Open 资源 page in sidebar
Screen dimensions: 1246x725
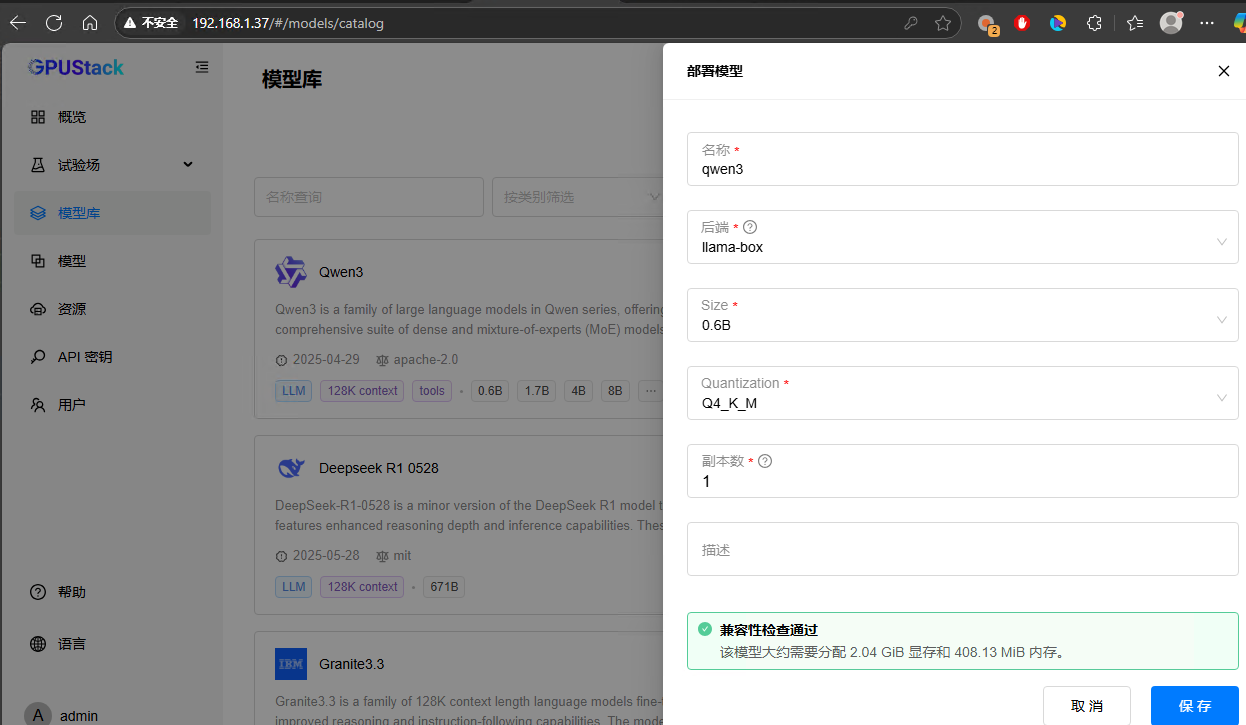pos(112,309)
